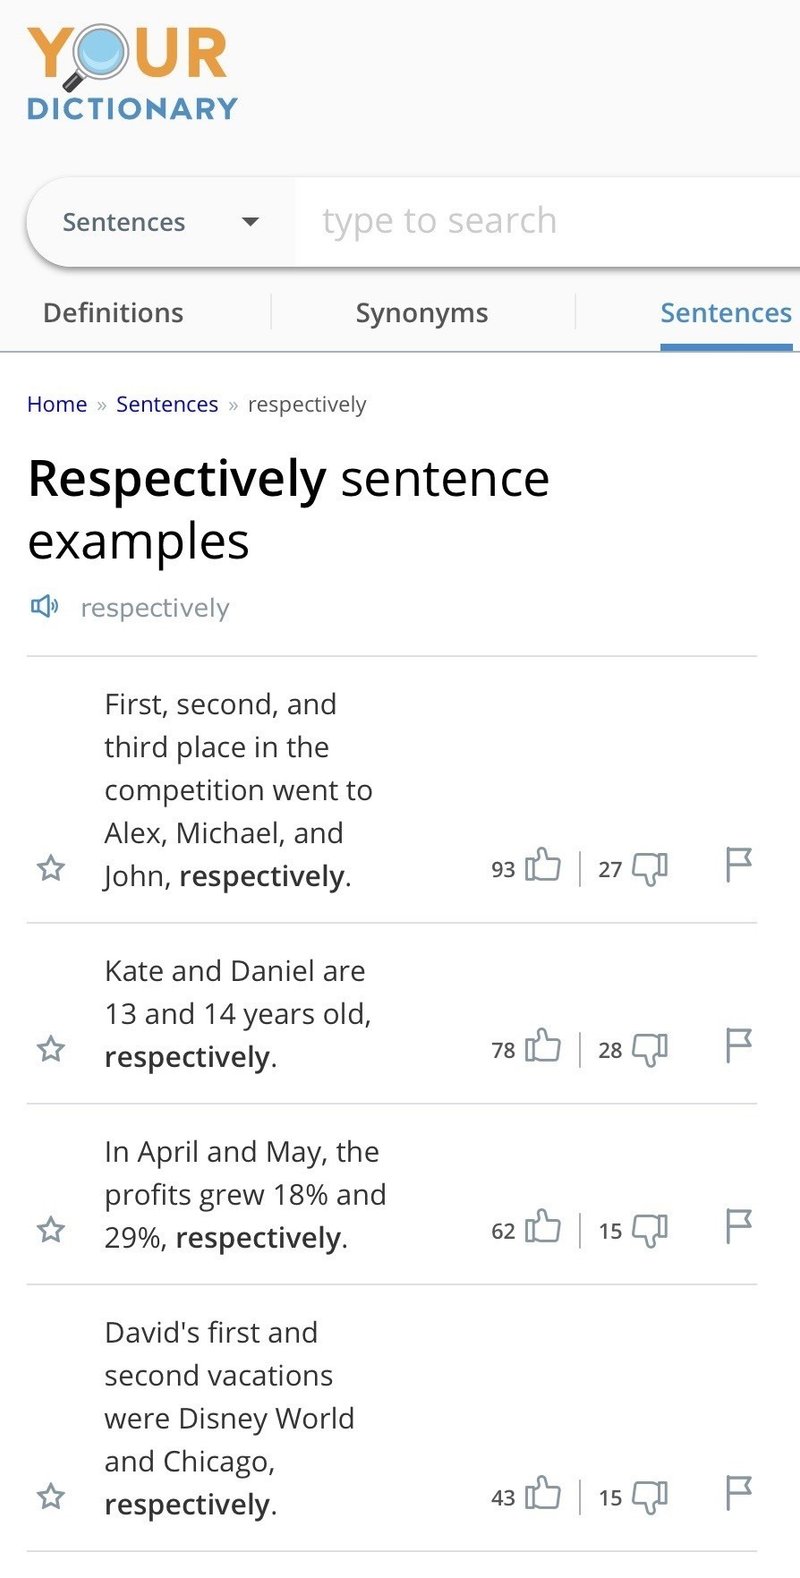Thumbs up the David's vacations sentence
The height and width of the screenshot is (1578, 800).
(543, 1493)
